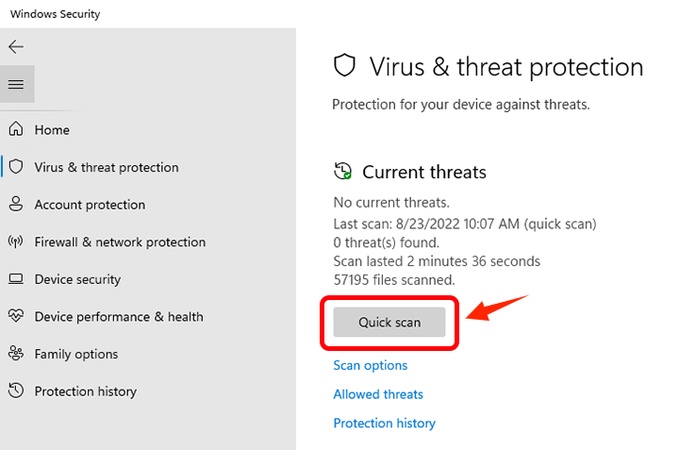Click the Home house icon

pos(16,130)
